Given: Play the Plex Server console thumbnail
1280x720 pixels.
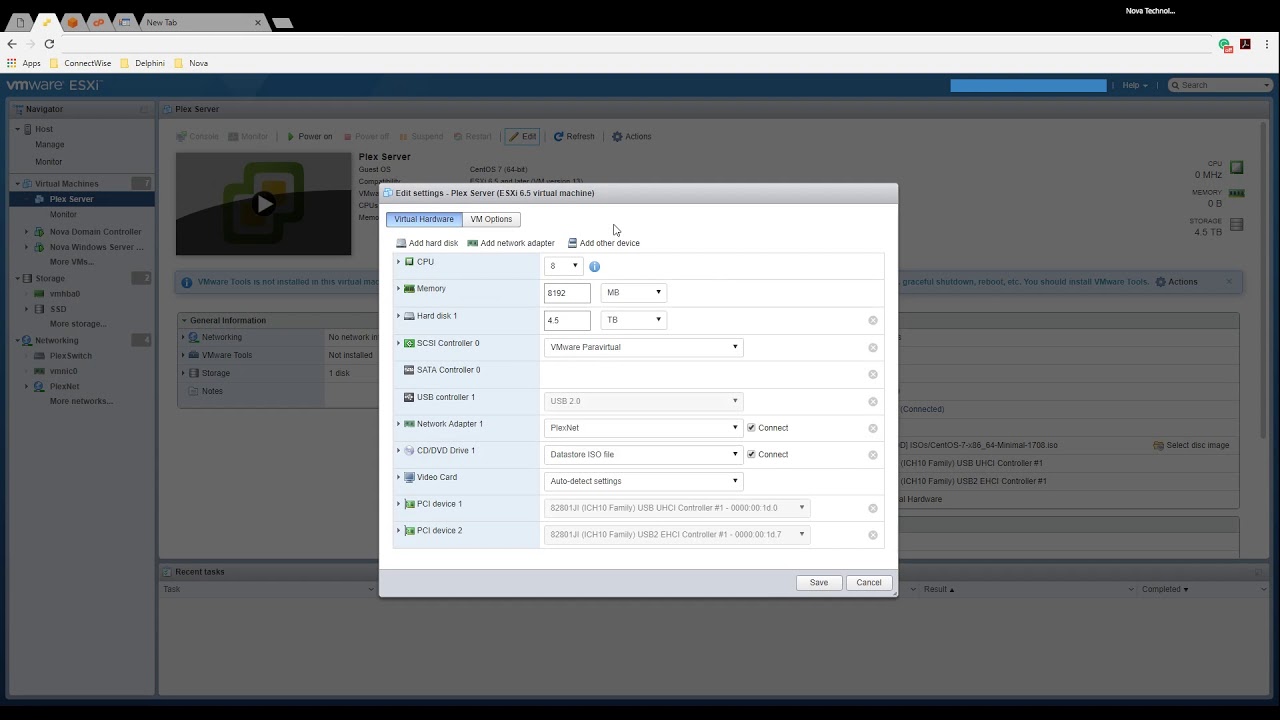Looking at the screenshot, I should pyautogui.click(x=263, y=204).
